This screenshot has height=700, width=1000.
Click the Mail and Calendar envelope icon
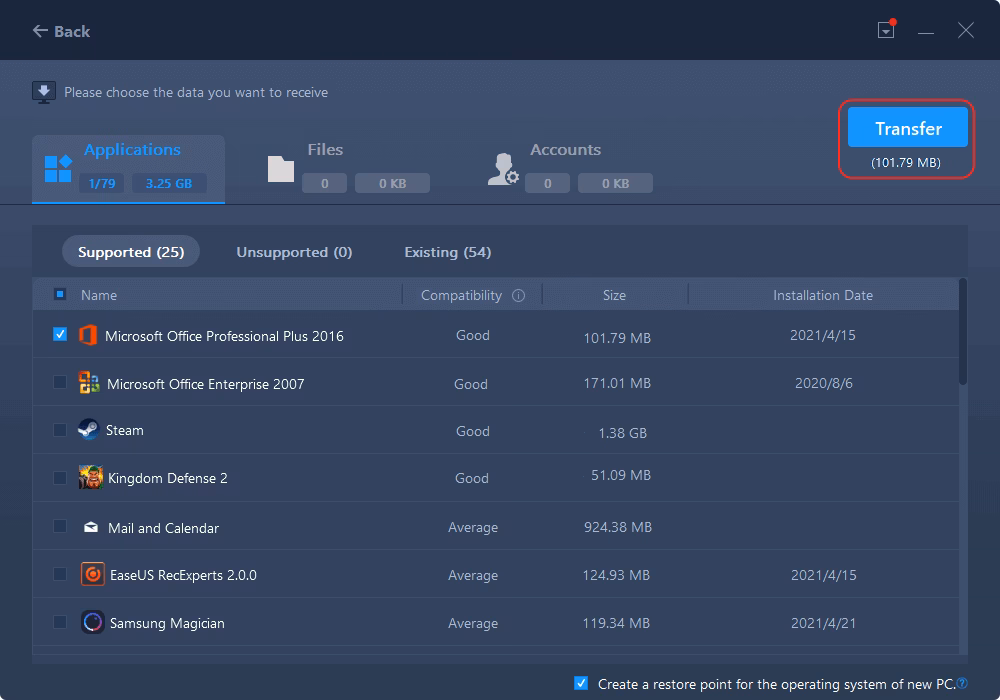tap(91, 527)
